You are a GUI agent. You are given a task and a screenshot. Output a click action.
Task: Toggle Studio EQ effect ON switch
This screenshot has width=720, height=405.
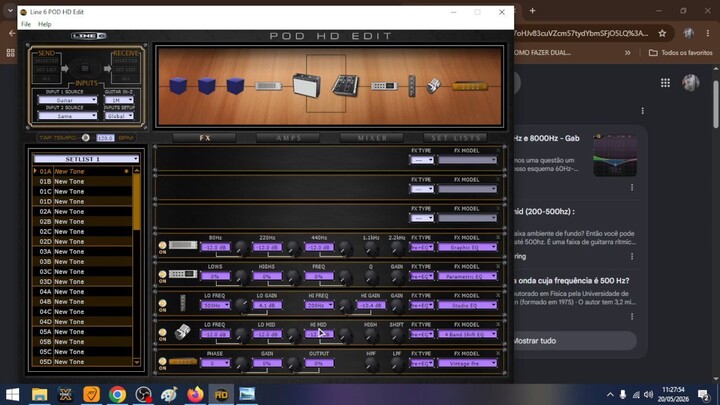coord(162,304)
